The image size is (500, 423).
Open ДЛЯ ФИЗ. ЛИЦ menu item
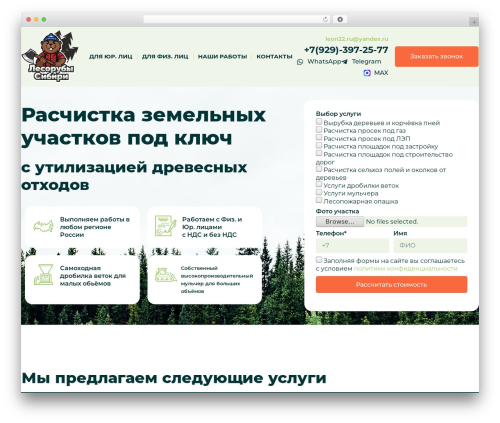pyautogui.click(x=165, y=57)
